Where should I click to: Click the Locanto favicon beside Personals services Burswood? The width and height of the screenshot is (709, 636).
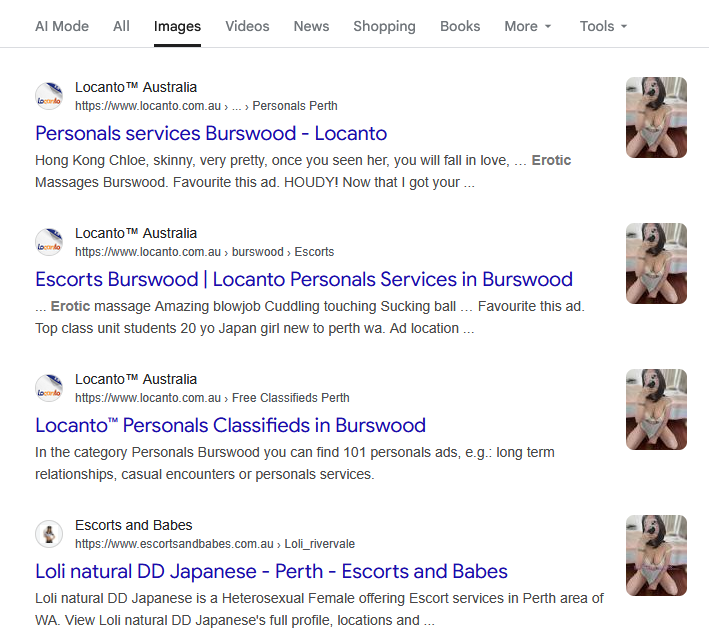pos(49,96)
